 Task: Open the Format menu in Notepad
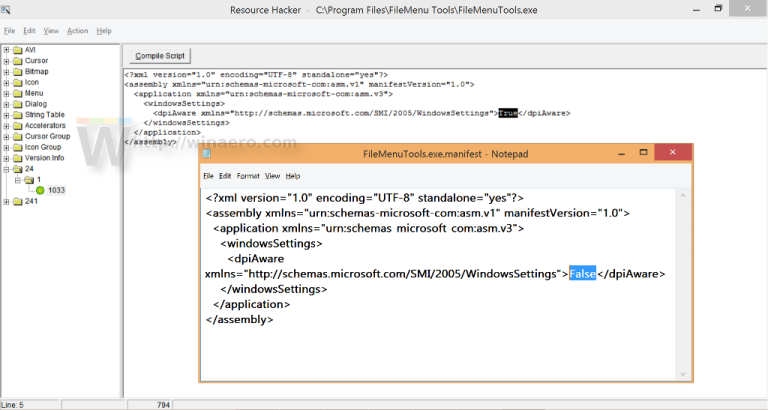pyautogui.click(x=248, y=176)
